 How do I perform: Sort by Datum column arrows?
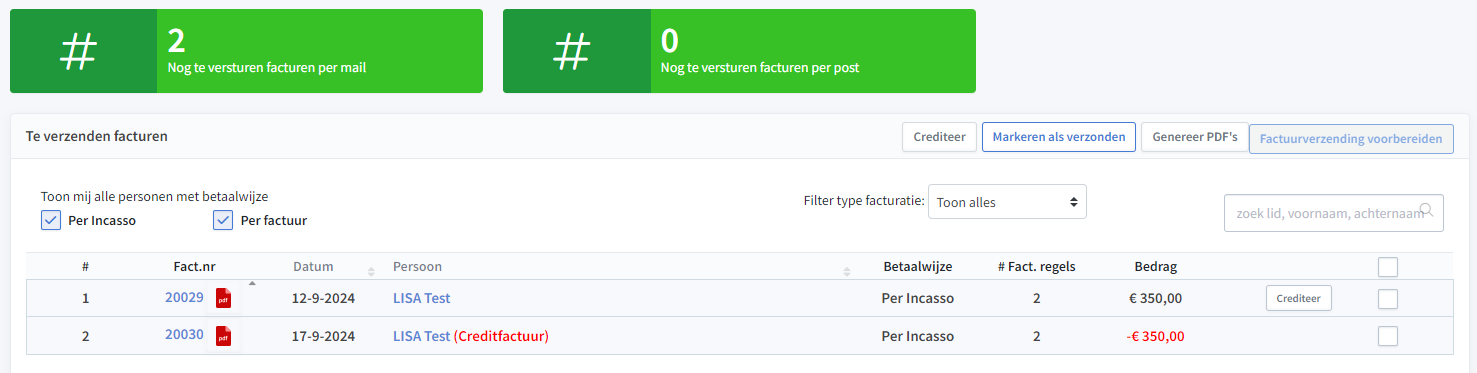click(x=371, y=271)
